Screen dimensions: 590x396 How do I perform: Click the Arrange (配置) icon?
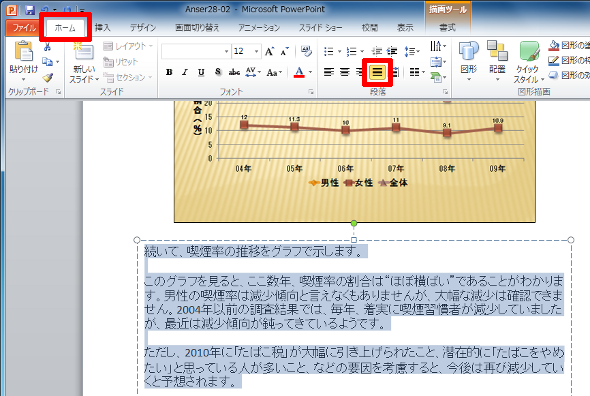tap(497, 51)
